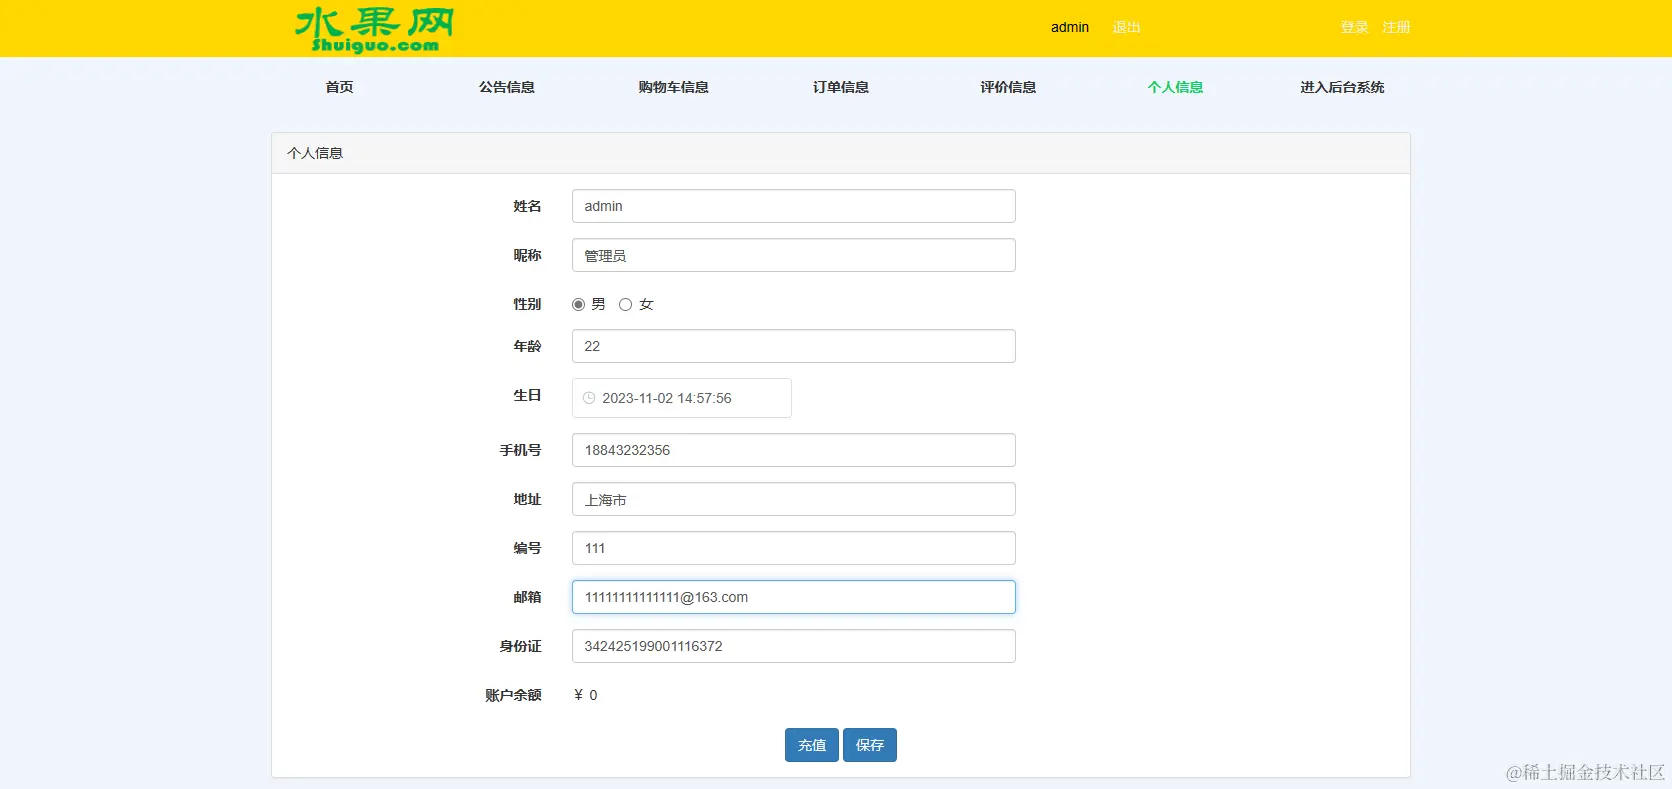Select the 个人信息 navigation item
Viewport: 1672px width, 789px height.
pos(1175,87)
